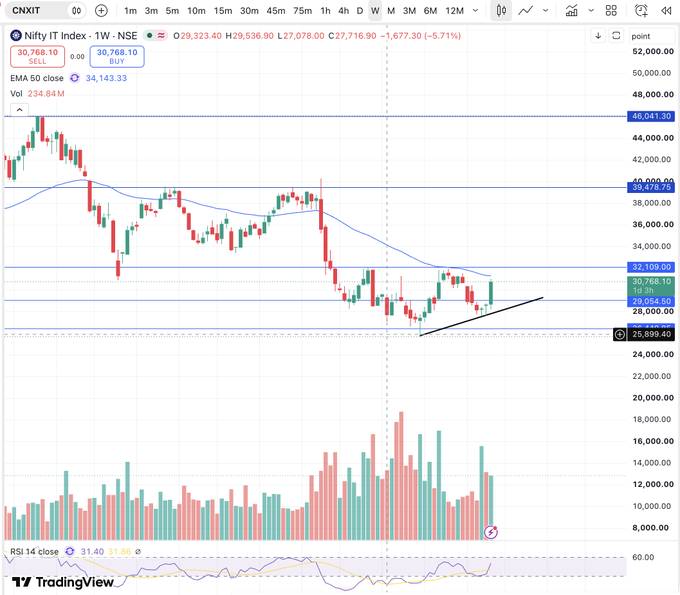Click the 30,768.10 SELL button
The width and height of the screenshot is (680, 595).
click(37, 56)
